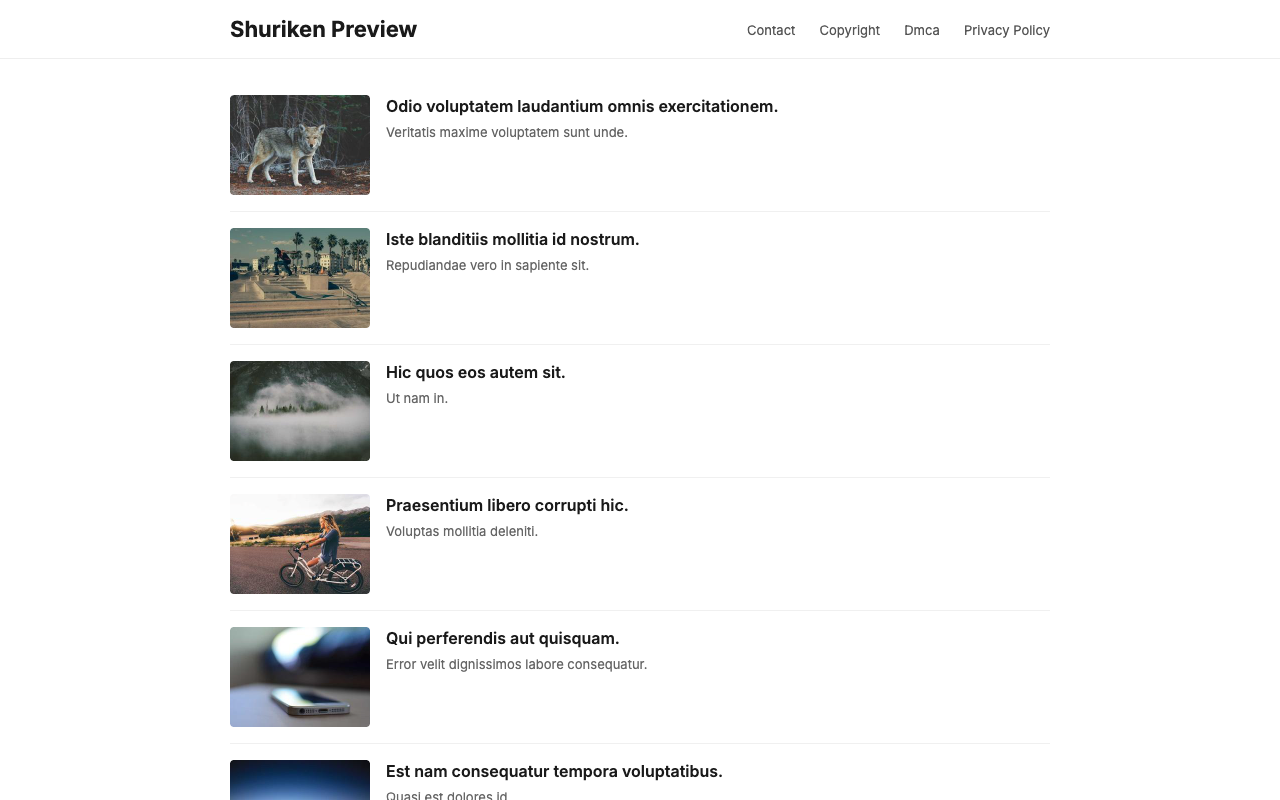Click the wolf thumbnail image
Image resolution: width=1280 pixels, height=800 pixels.
[x=300, y=145]
